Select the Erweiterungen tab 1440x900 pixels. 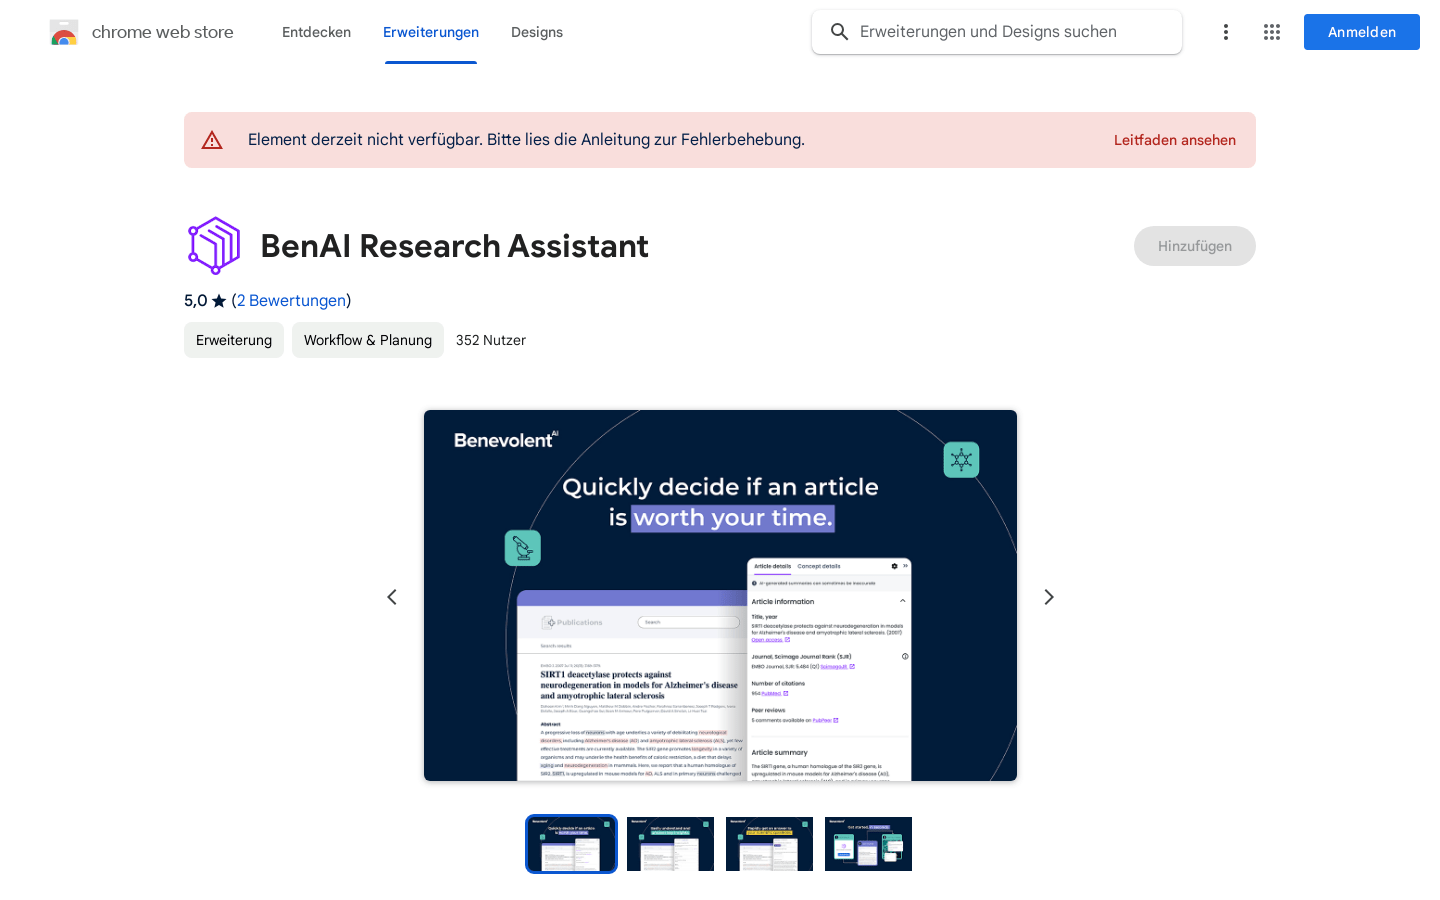click(x=431, y=32)
